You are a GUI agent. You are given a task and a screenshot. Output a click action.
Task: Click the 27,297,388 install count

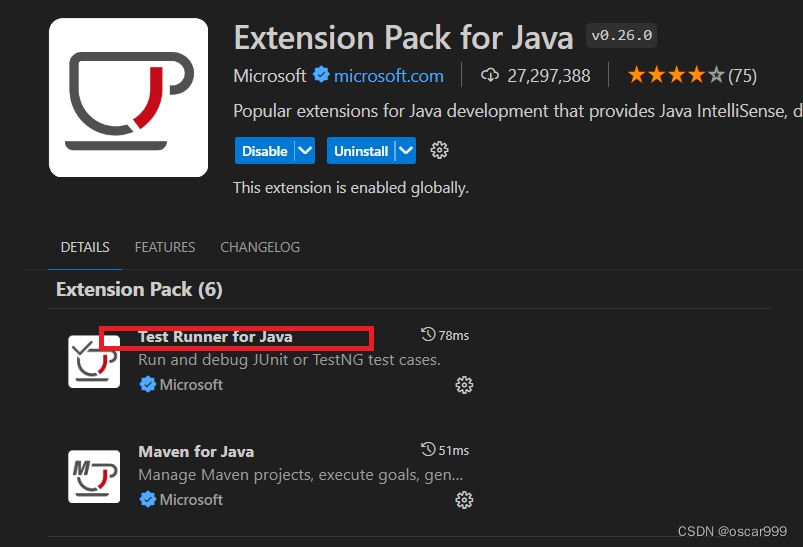click(549, 76)
